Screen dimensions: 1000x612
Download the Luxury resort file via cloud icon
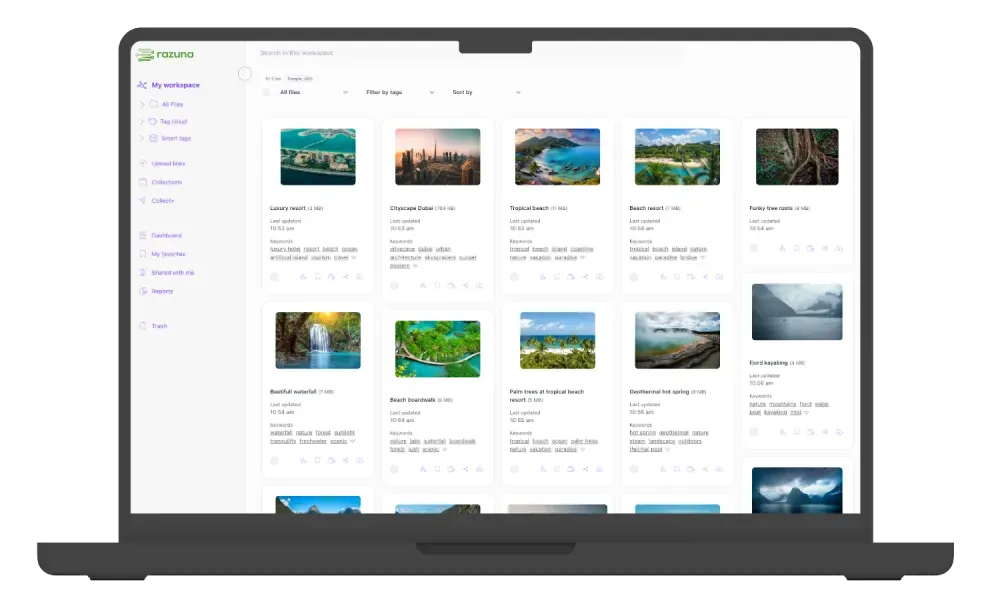tap(360, 277)
